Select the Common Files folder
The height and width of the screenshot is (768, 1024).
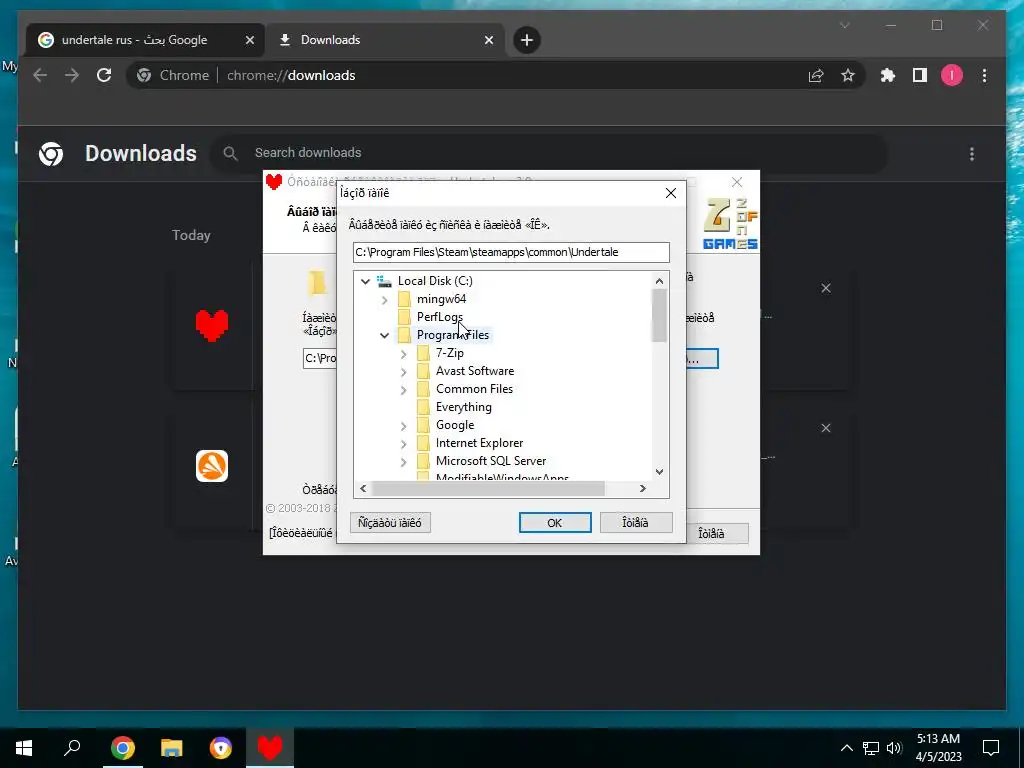click(x=474, y=389)
